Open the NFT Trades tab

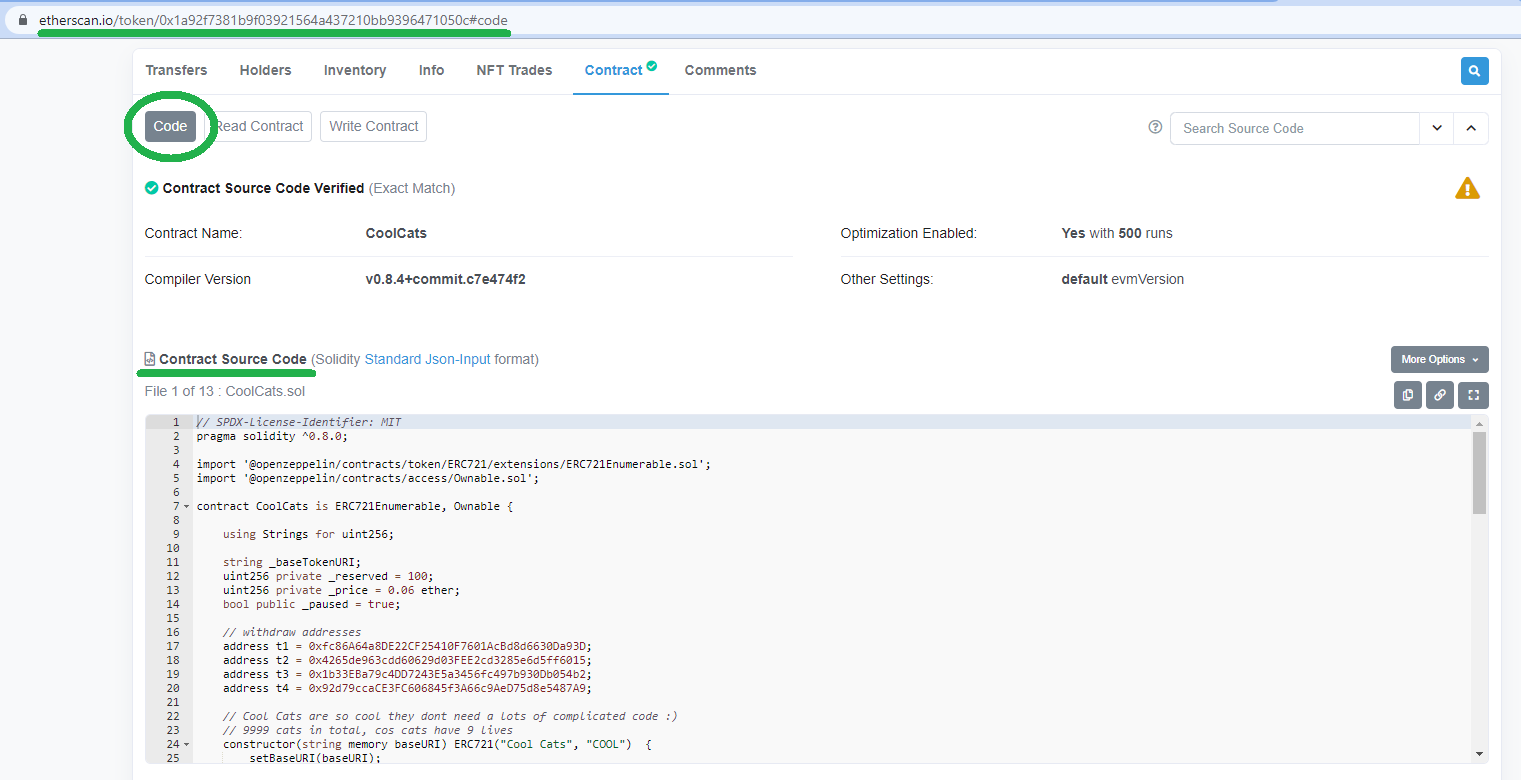(x=514, y=70)
